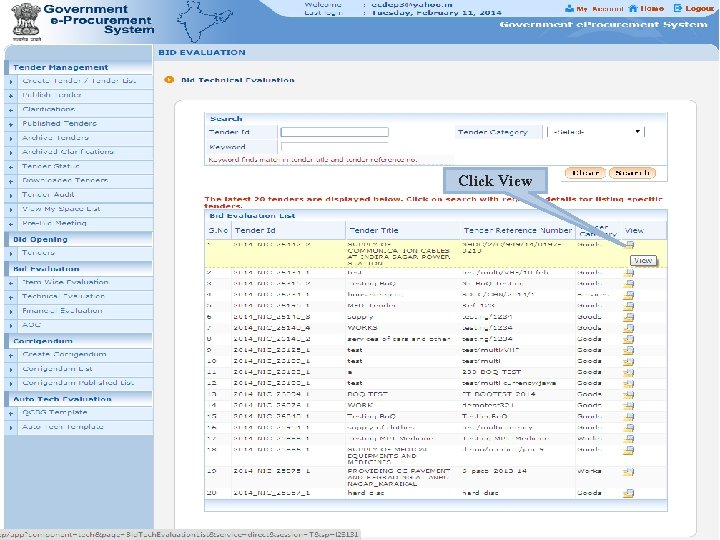Click the 'Tender Title' column header
720x540 pixels.
[374, 231]
